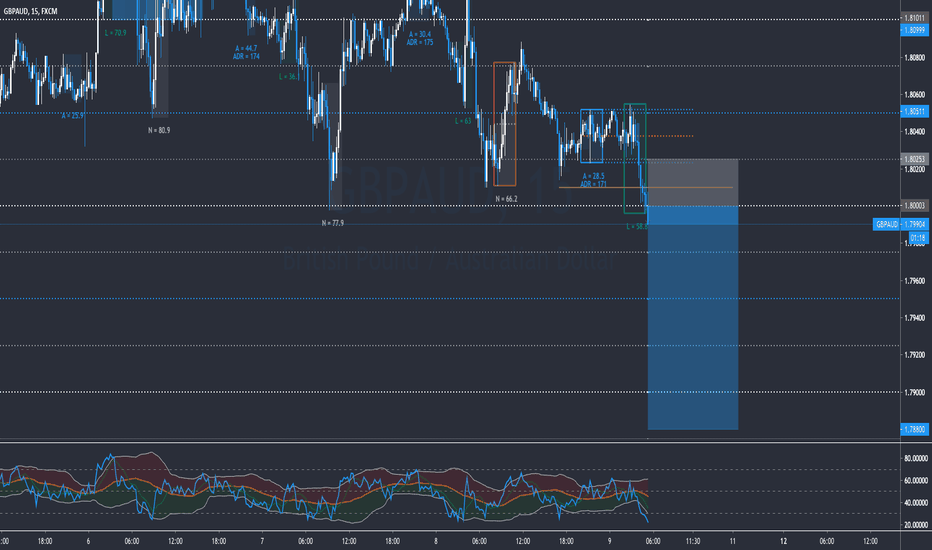Select the solid orange horizontal line

[646, 188]
